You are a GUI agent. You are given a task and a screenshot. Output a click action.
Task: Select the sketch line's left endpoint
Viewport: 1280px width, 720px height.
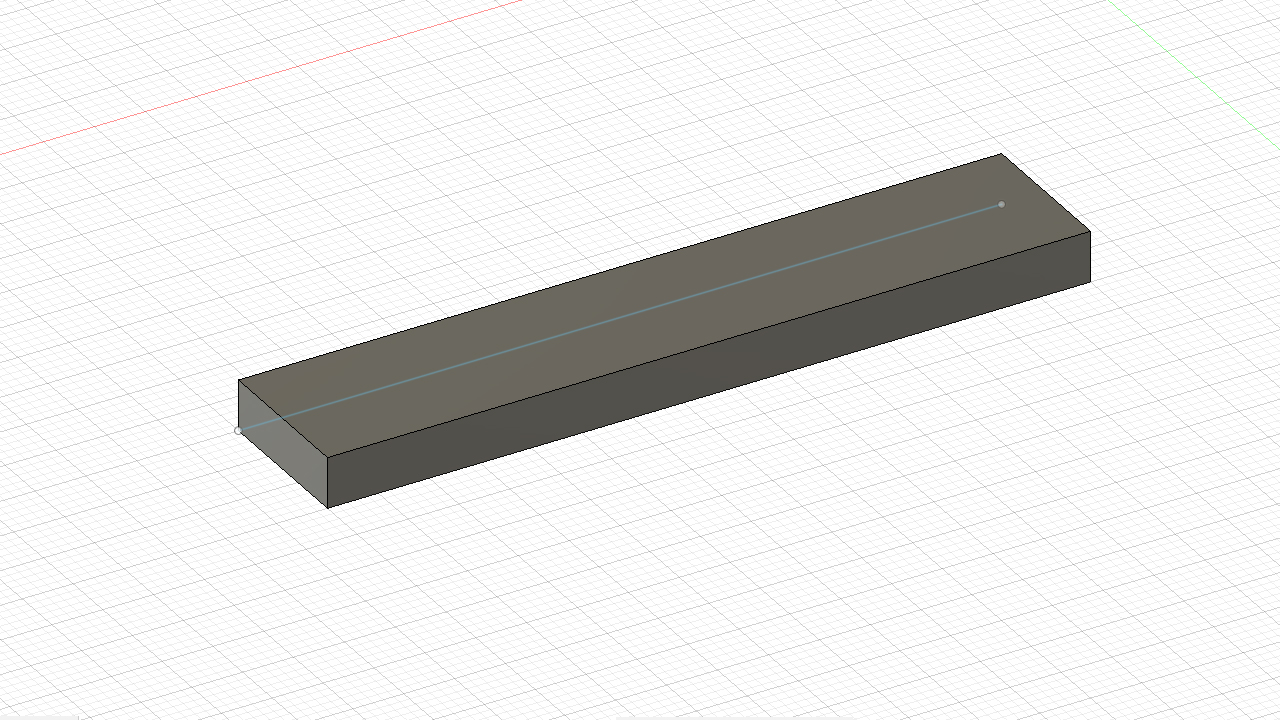pos(238,431)
